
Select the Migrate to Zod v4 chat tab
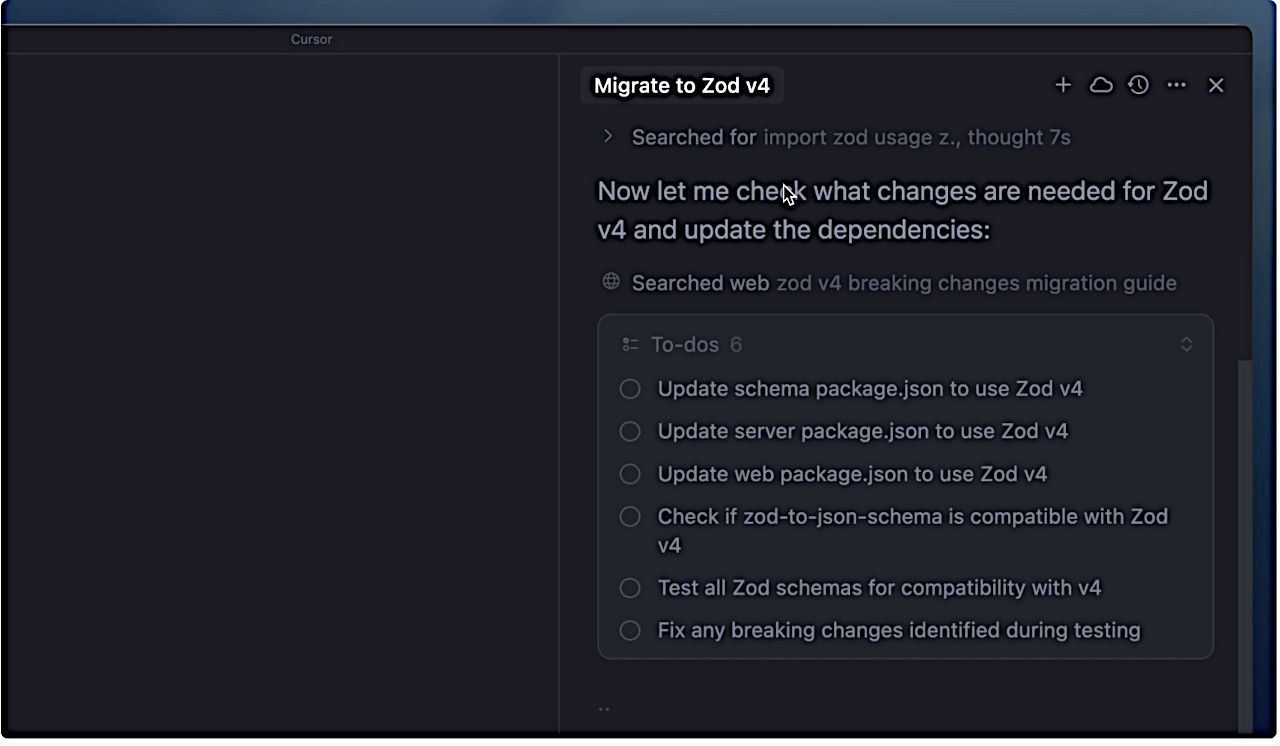click(682, 86)
